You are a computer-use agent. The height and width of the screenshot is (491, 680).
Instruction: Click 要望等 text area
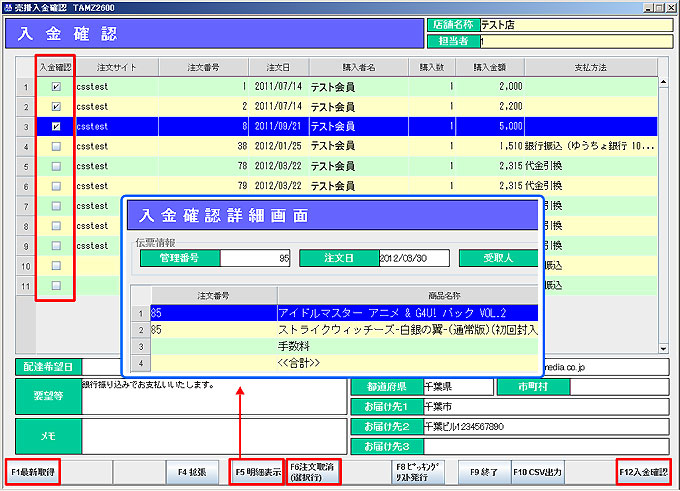[x=214, y=396]
